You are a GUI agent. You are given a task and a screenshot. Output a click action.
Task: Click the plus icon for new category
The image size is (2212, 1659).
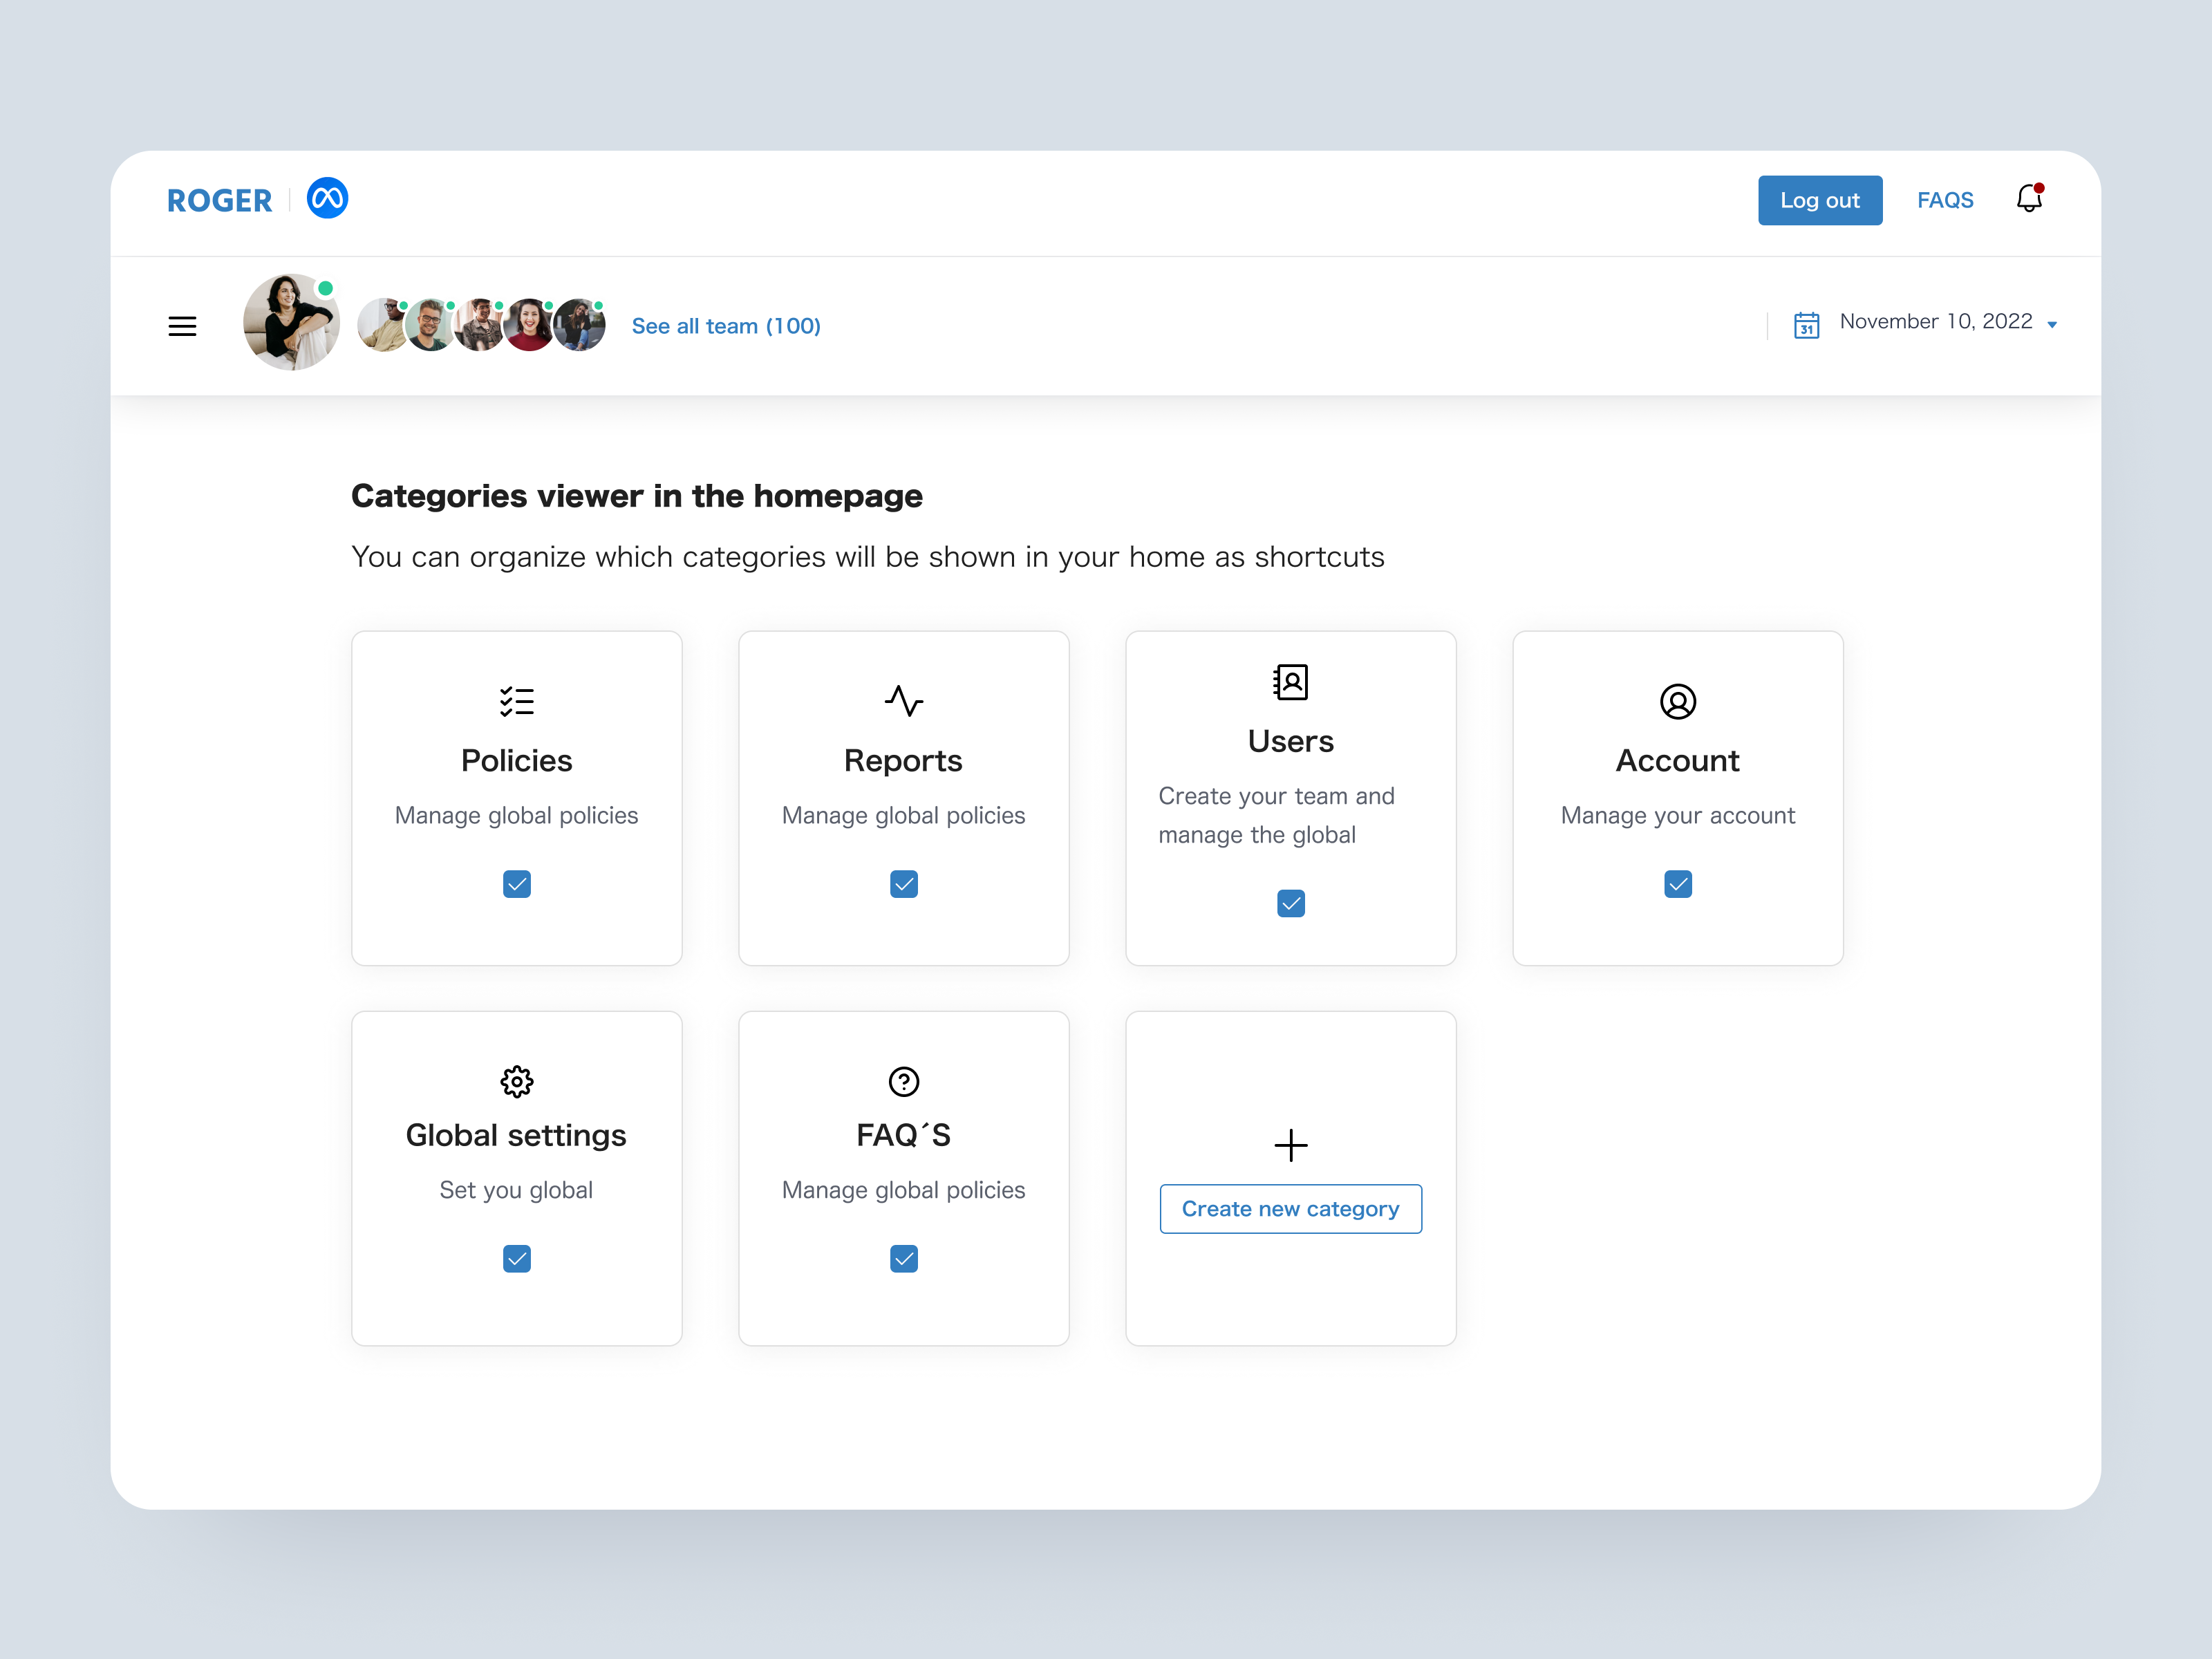pyautogui.click(x=1290, y=1145)
